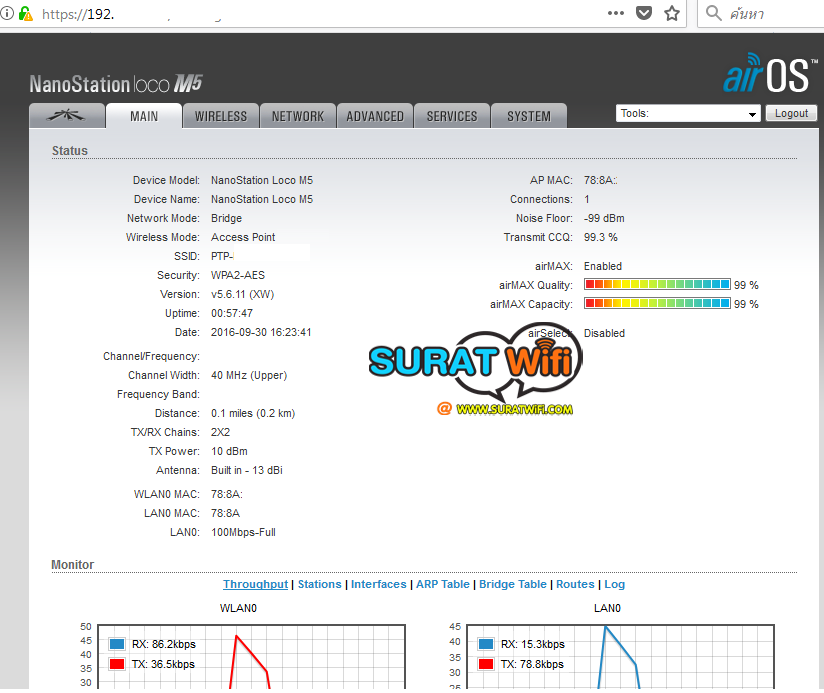Bookmark this page with the star icon
824x693 pixels.
[x=672, y=13]
